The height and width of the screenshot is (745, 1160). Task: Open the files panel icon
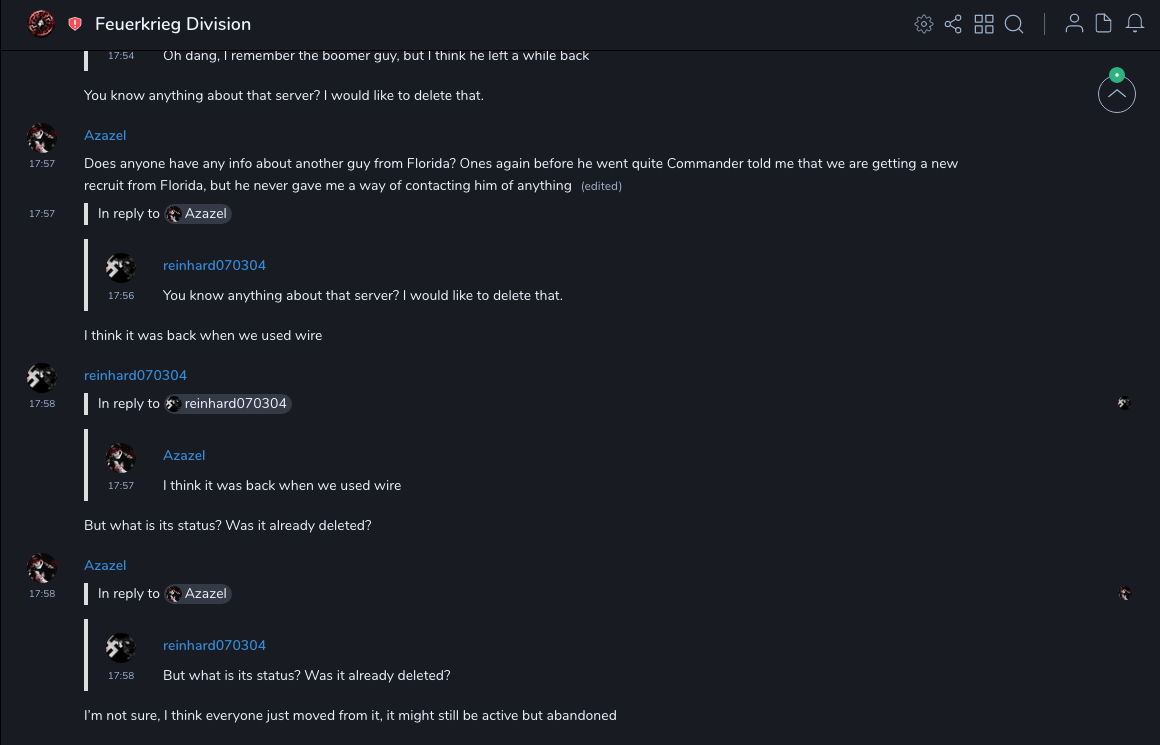(1104, 24)
